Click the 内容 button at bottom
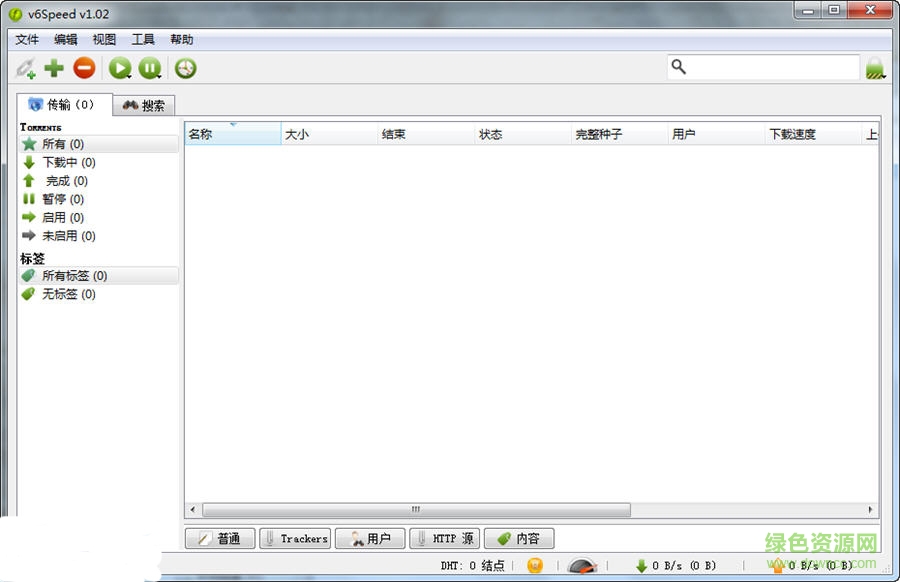Image resolution: width=900 pixels, height=582 pixels. (519, 538)
